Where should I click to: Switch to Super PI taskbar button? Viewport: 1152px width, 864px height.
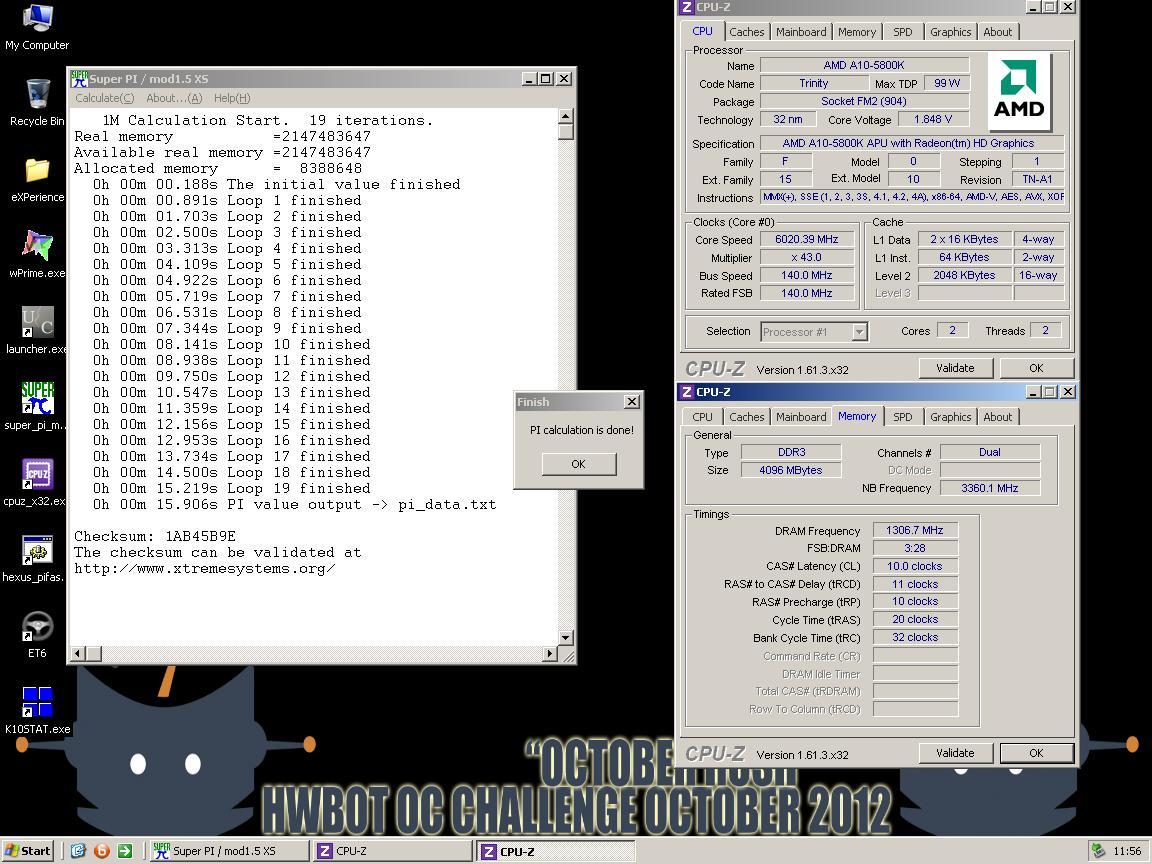click(229, 851)
